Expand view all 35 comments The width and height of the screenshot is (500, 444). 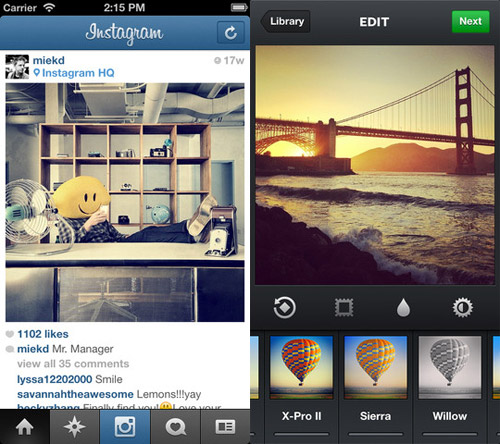pos(73,364)
